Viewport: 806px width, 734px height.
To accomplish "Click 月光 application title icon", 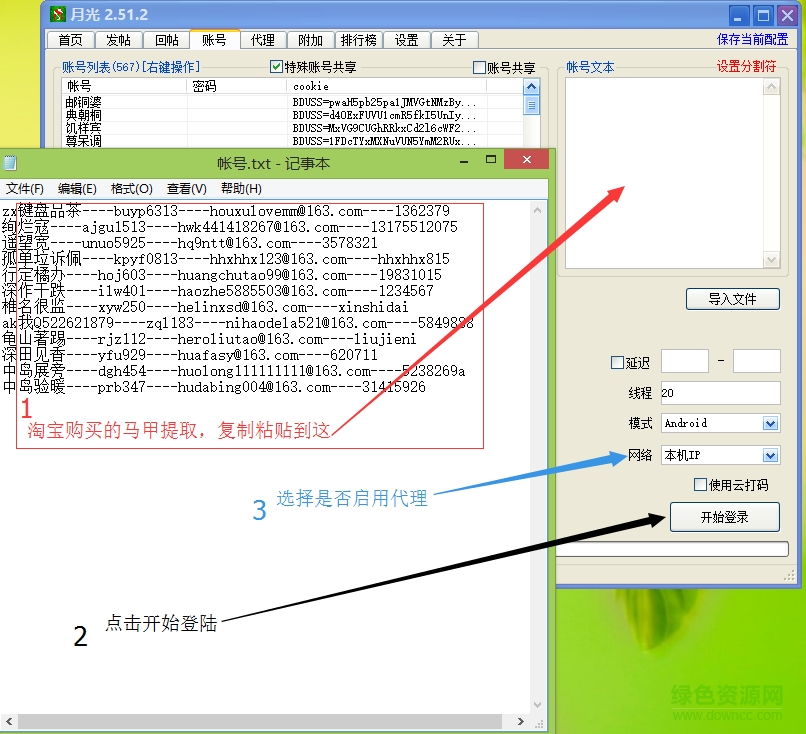I will point(58,14).
